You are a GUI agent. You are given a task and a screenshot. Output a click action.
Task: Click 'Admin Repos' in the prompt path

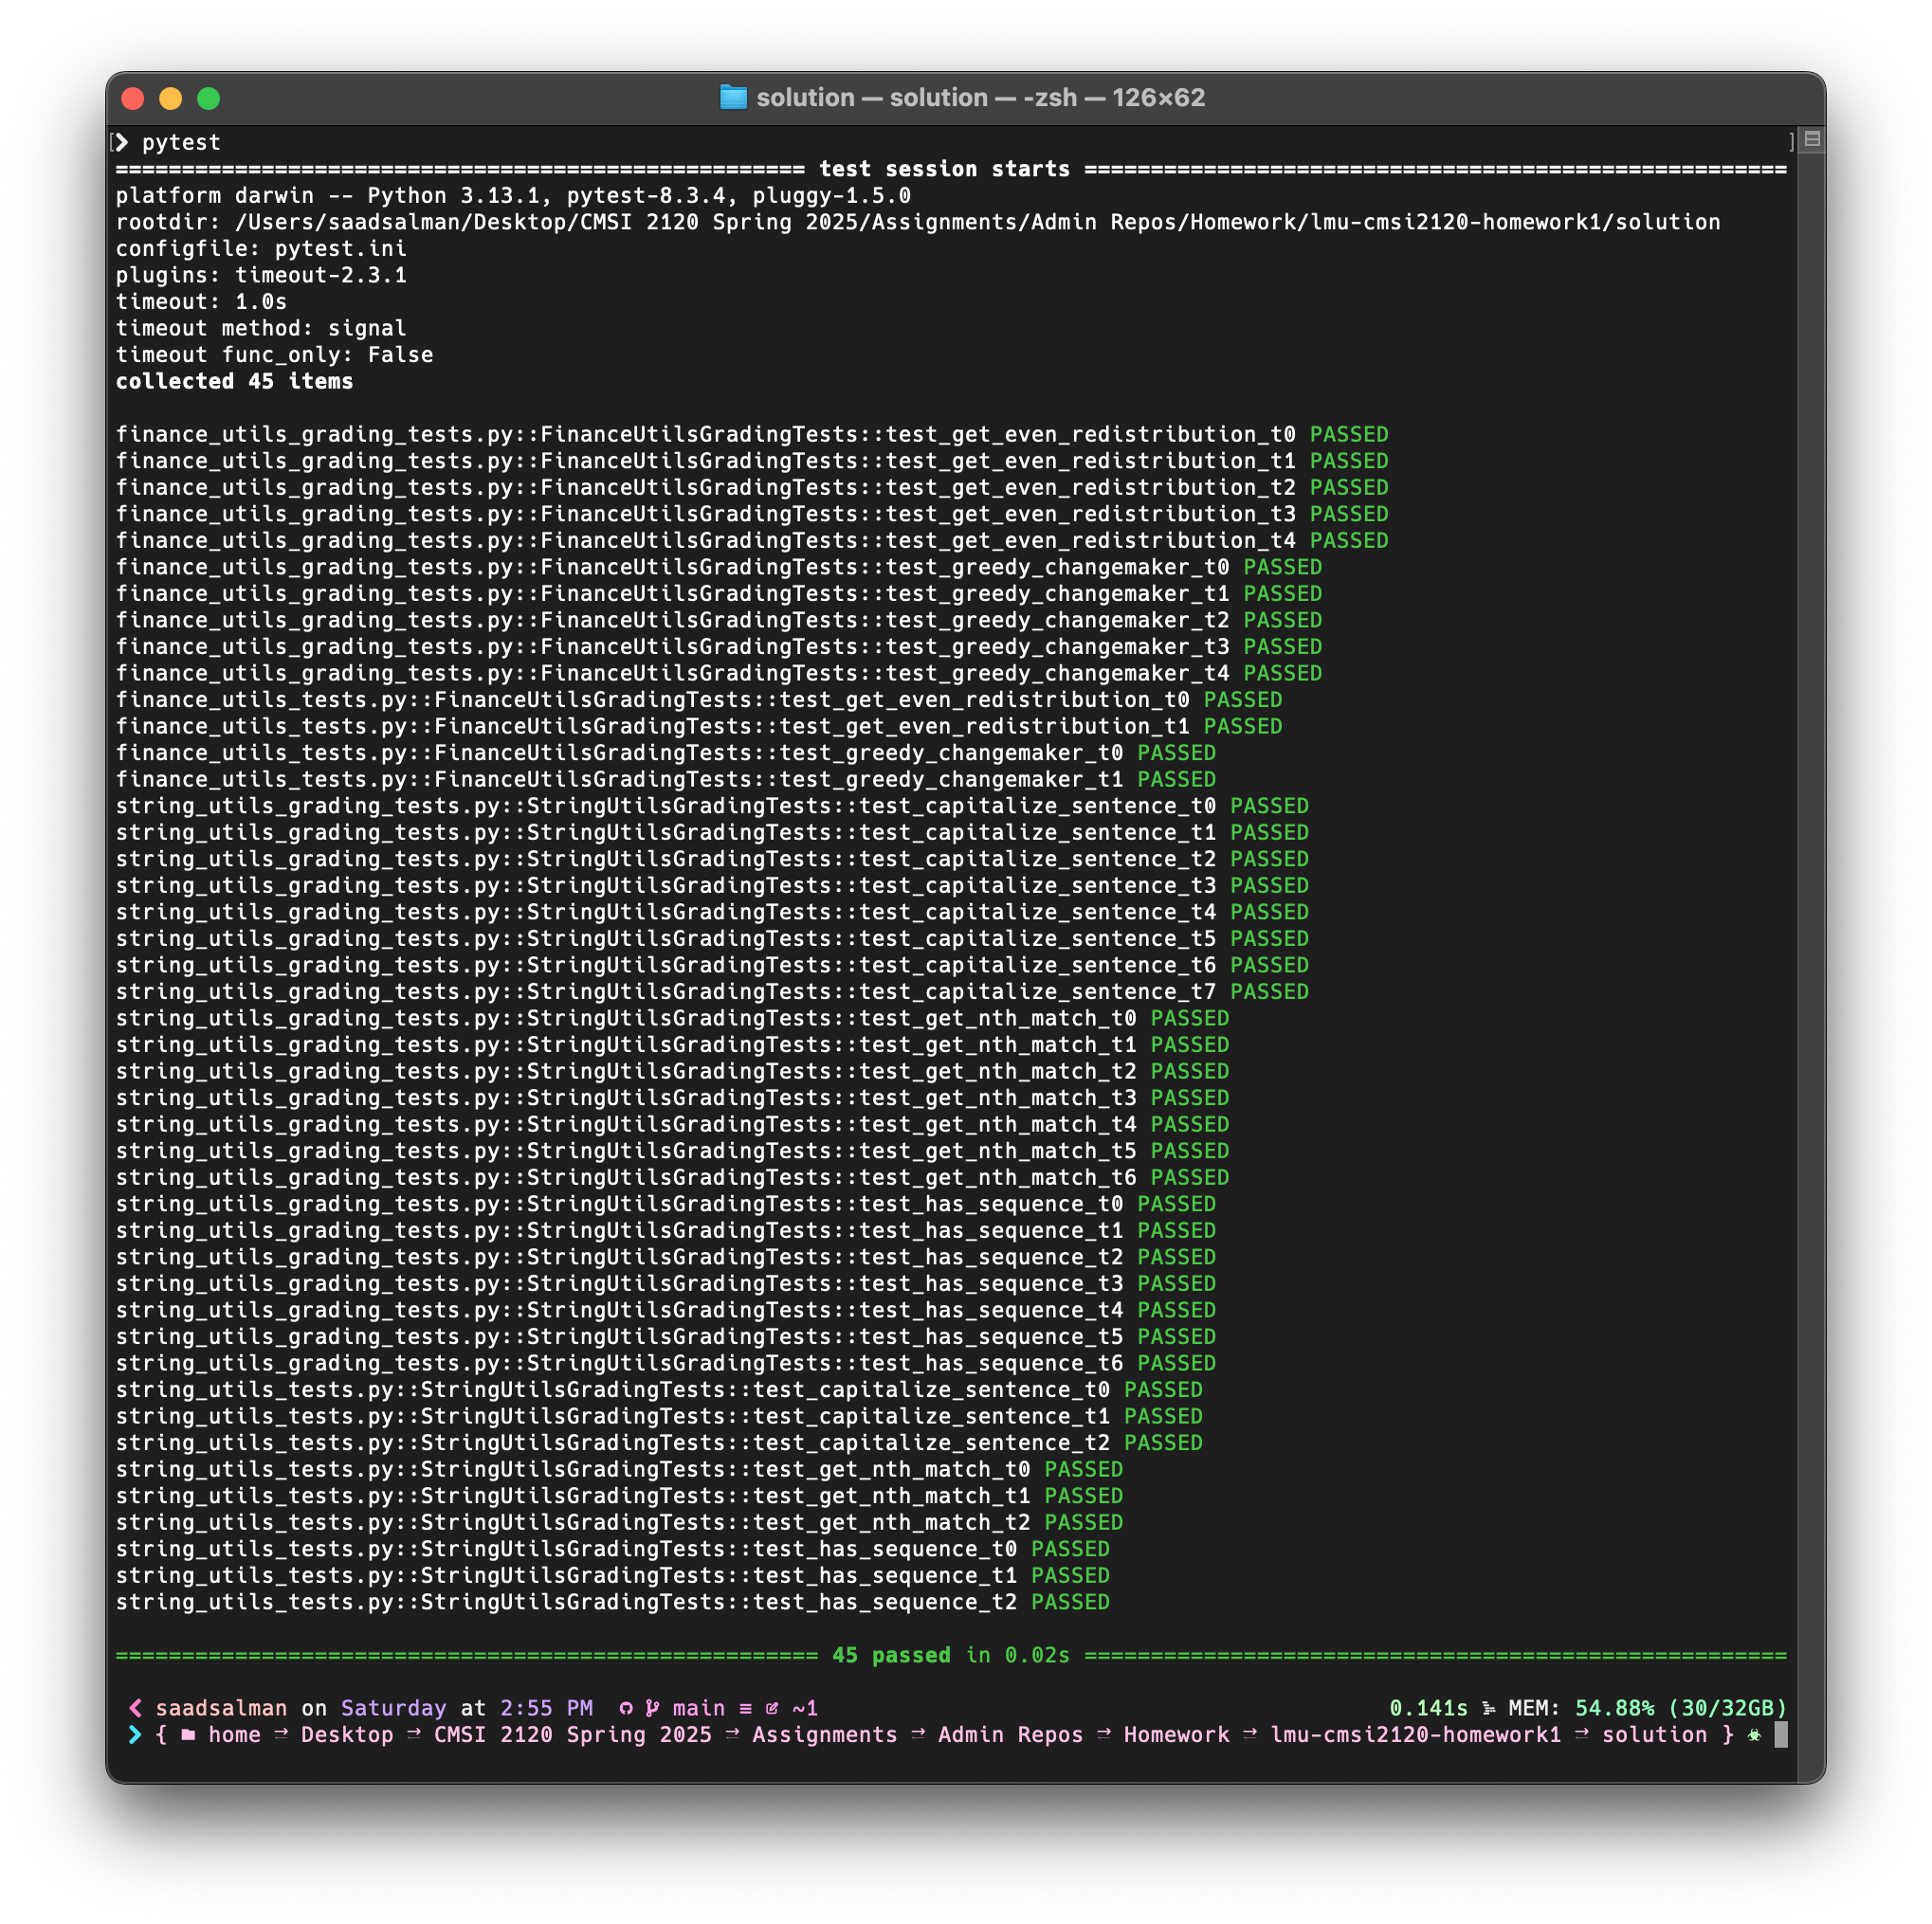pyautogui.click(x=1010, y=1735)
